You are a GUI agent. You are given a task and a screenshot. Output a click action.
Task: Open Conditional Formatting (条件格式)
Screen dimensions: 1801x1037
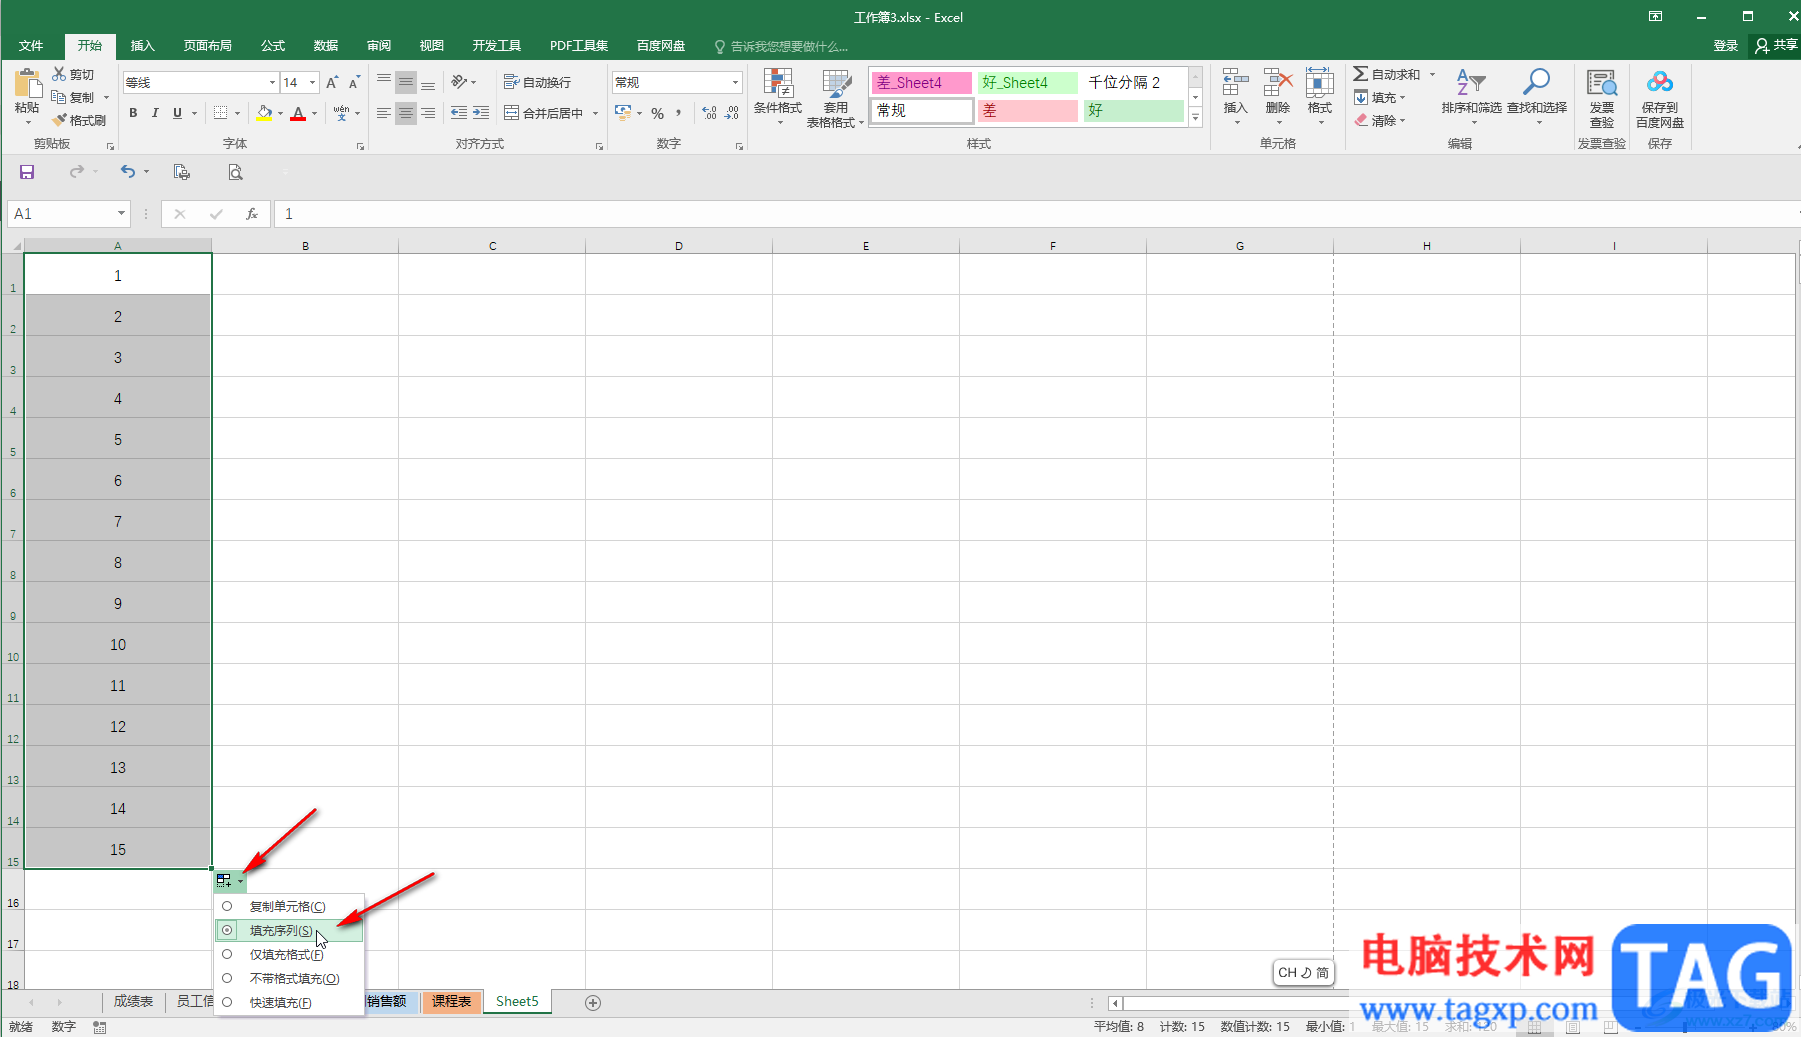click(x=778, y=98)
